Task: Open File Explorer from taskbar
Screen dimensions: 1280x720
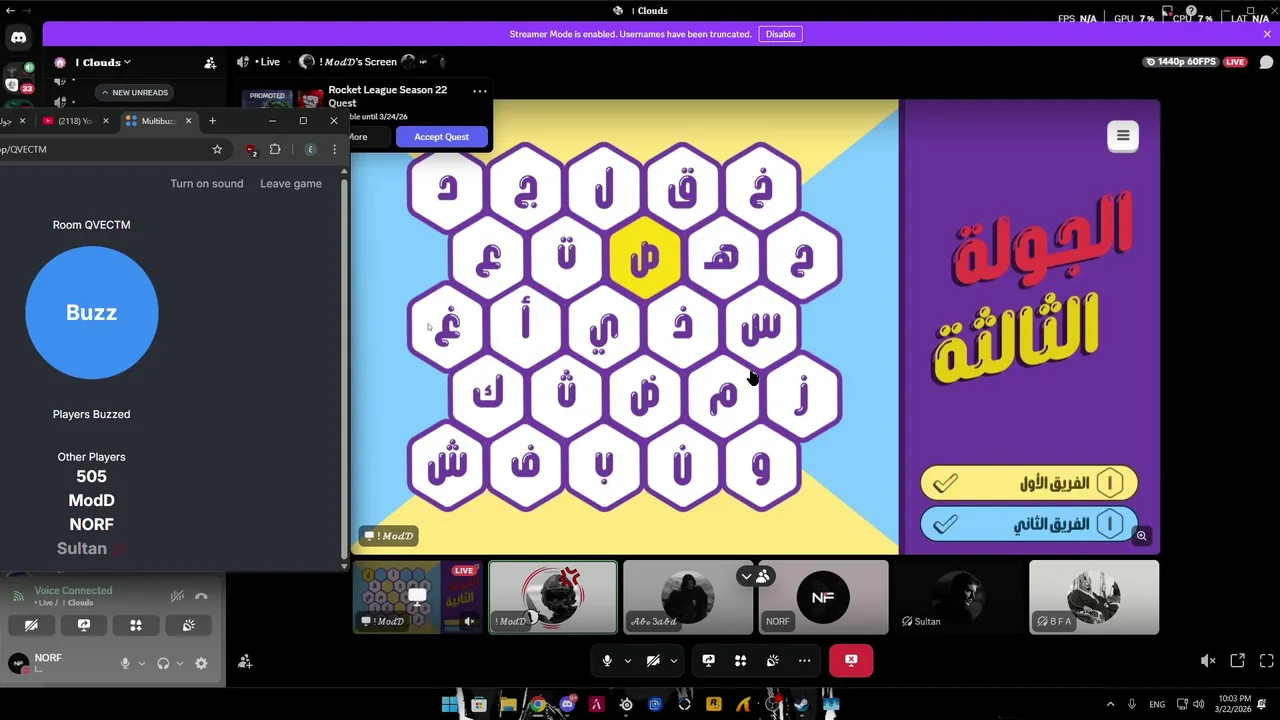Action: tap(508, 704)
